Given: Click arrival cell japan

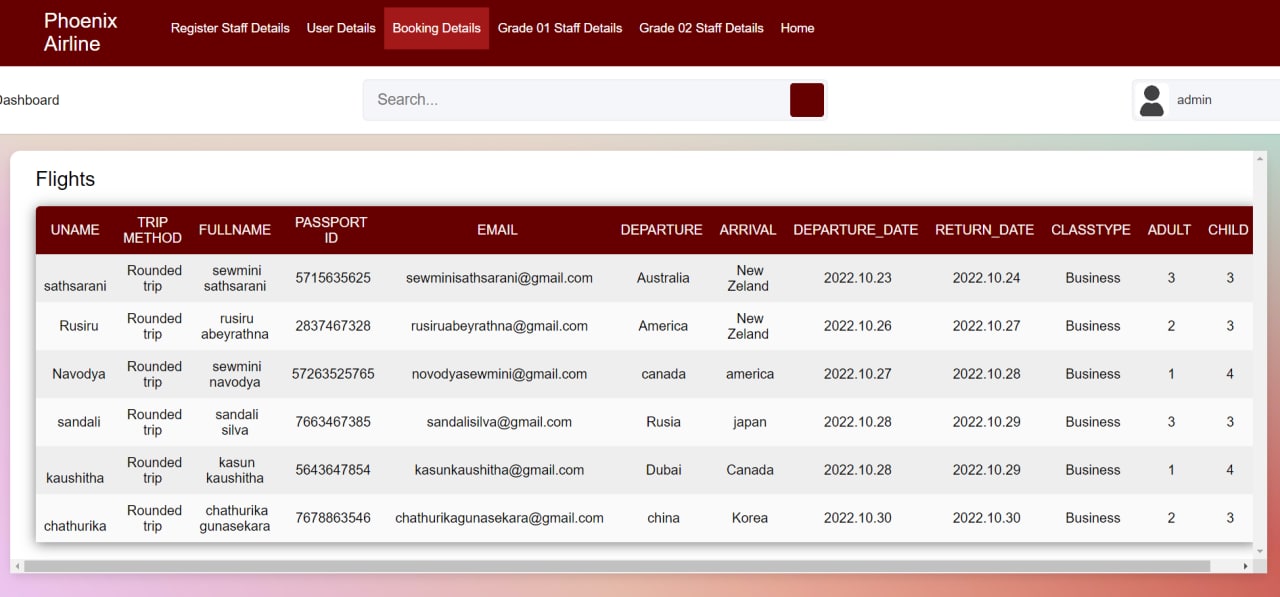Looking at the screenshot, I should point(749,422).
